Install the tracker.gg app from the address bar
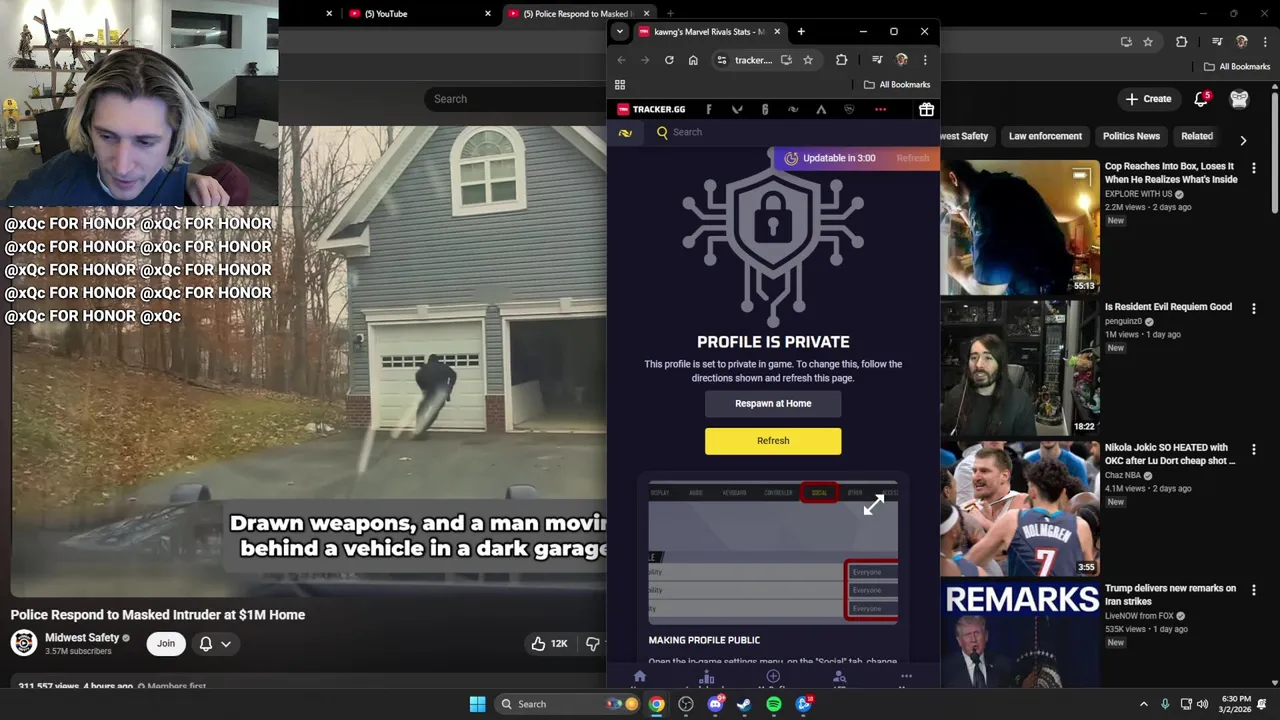 click(x=786, y=60)
